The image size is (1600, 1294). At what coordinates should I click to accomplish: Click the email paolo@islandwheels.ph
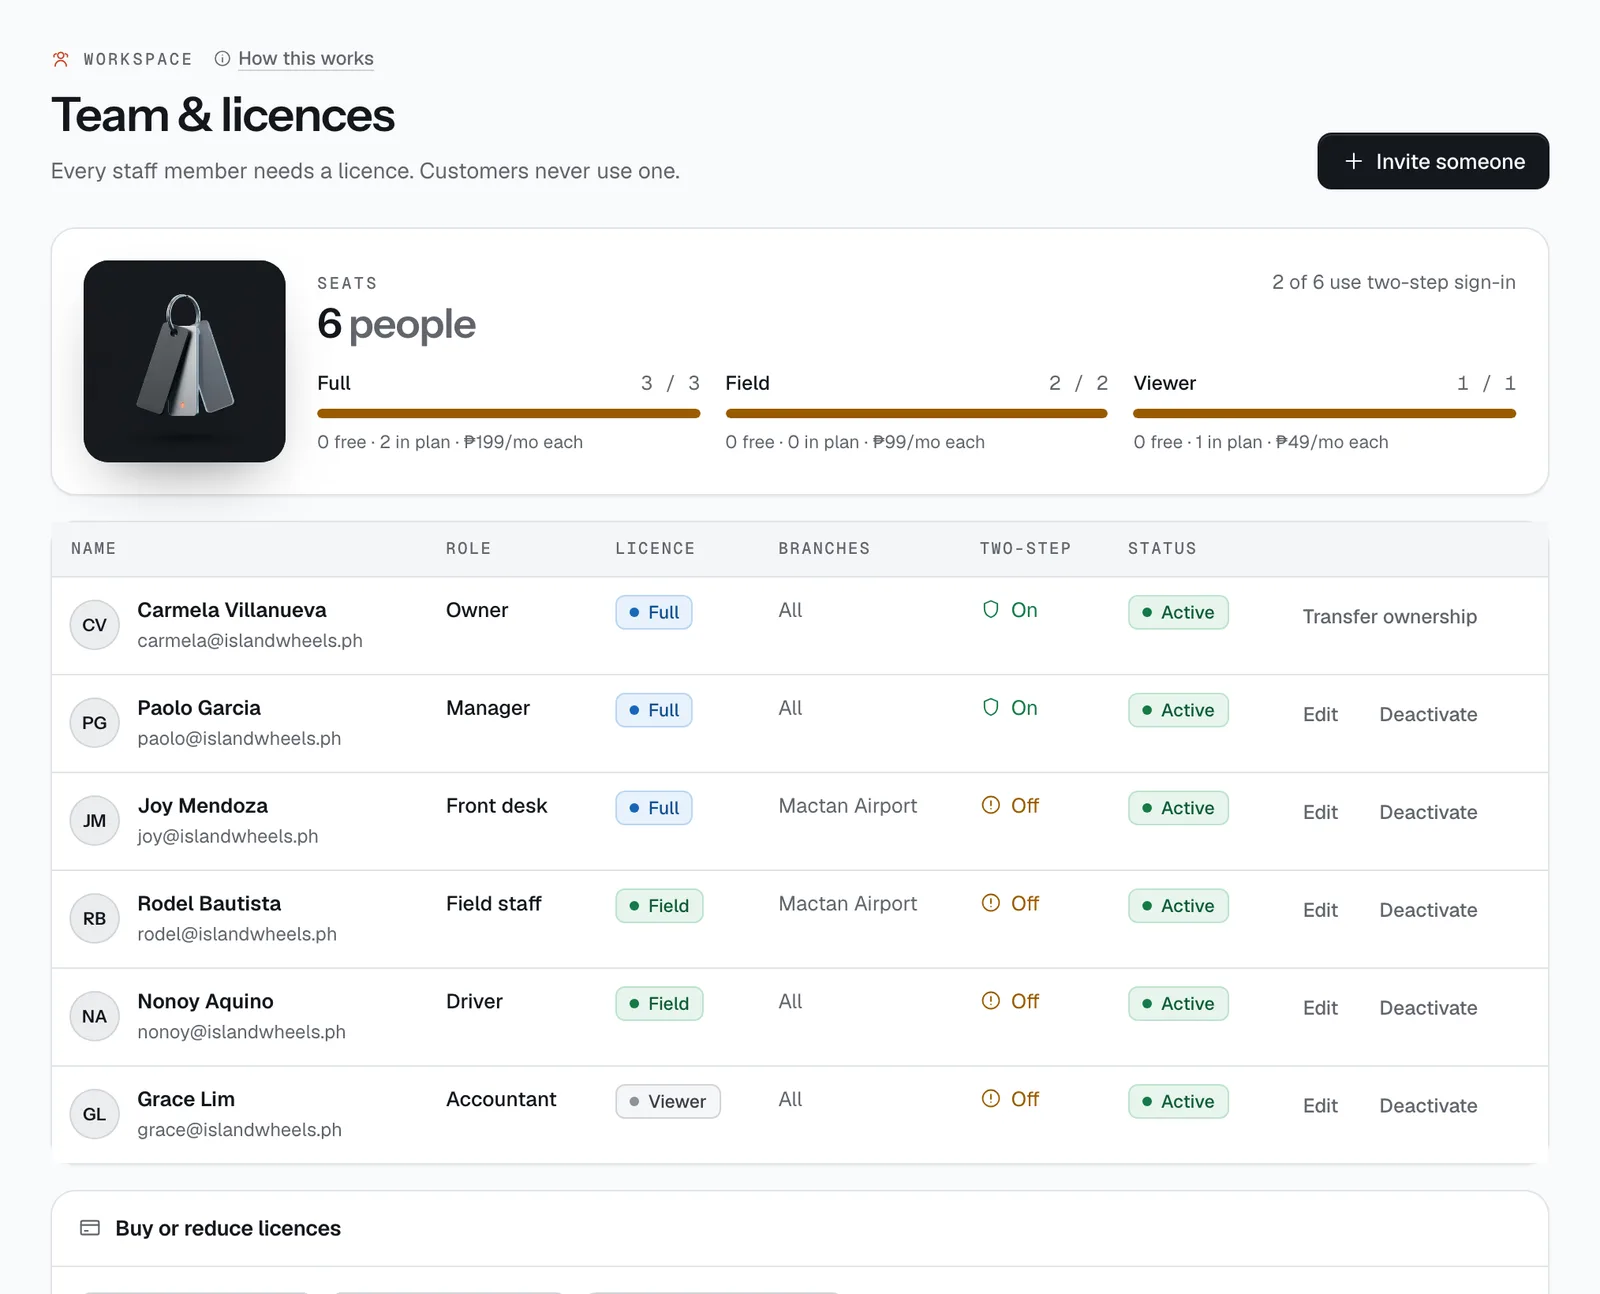click(239, 738)
